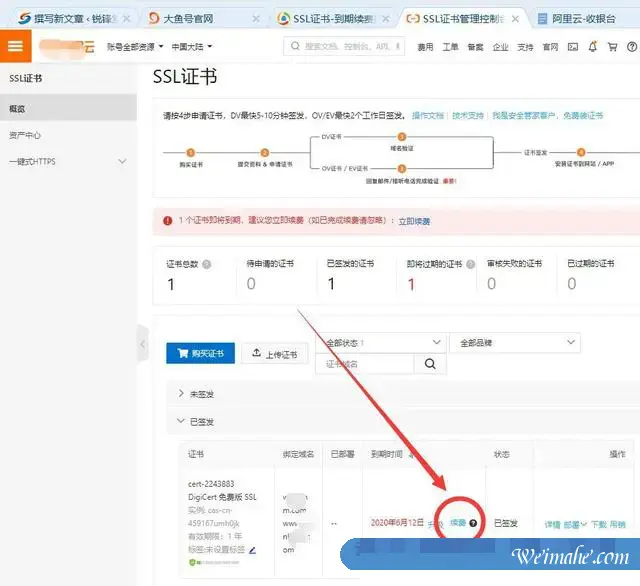Click the help icon beside the 续费 link
Screen dimensions: 640x586
coord(473,523)
